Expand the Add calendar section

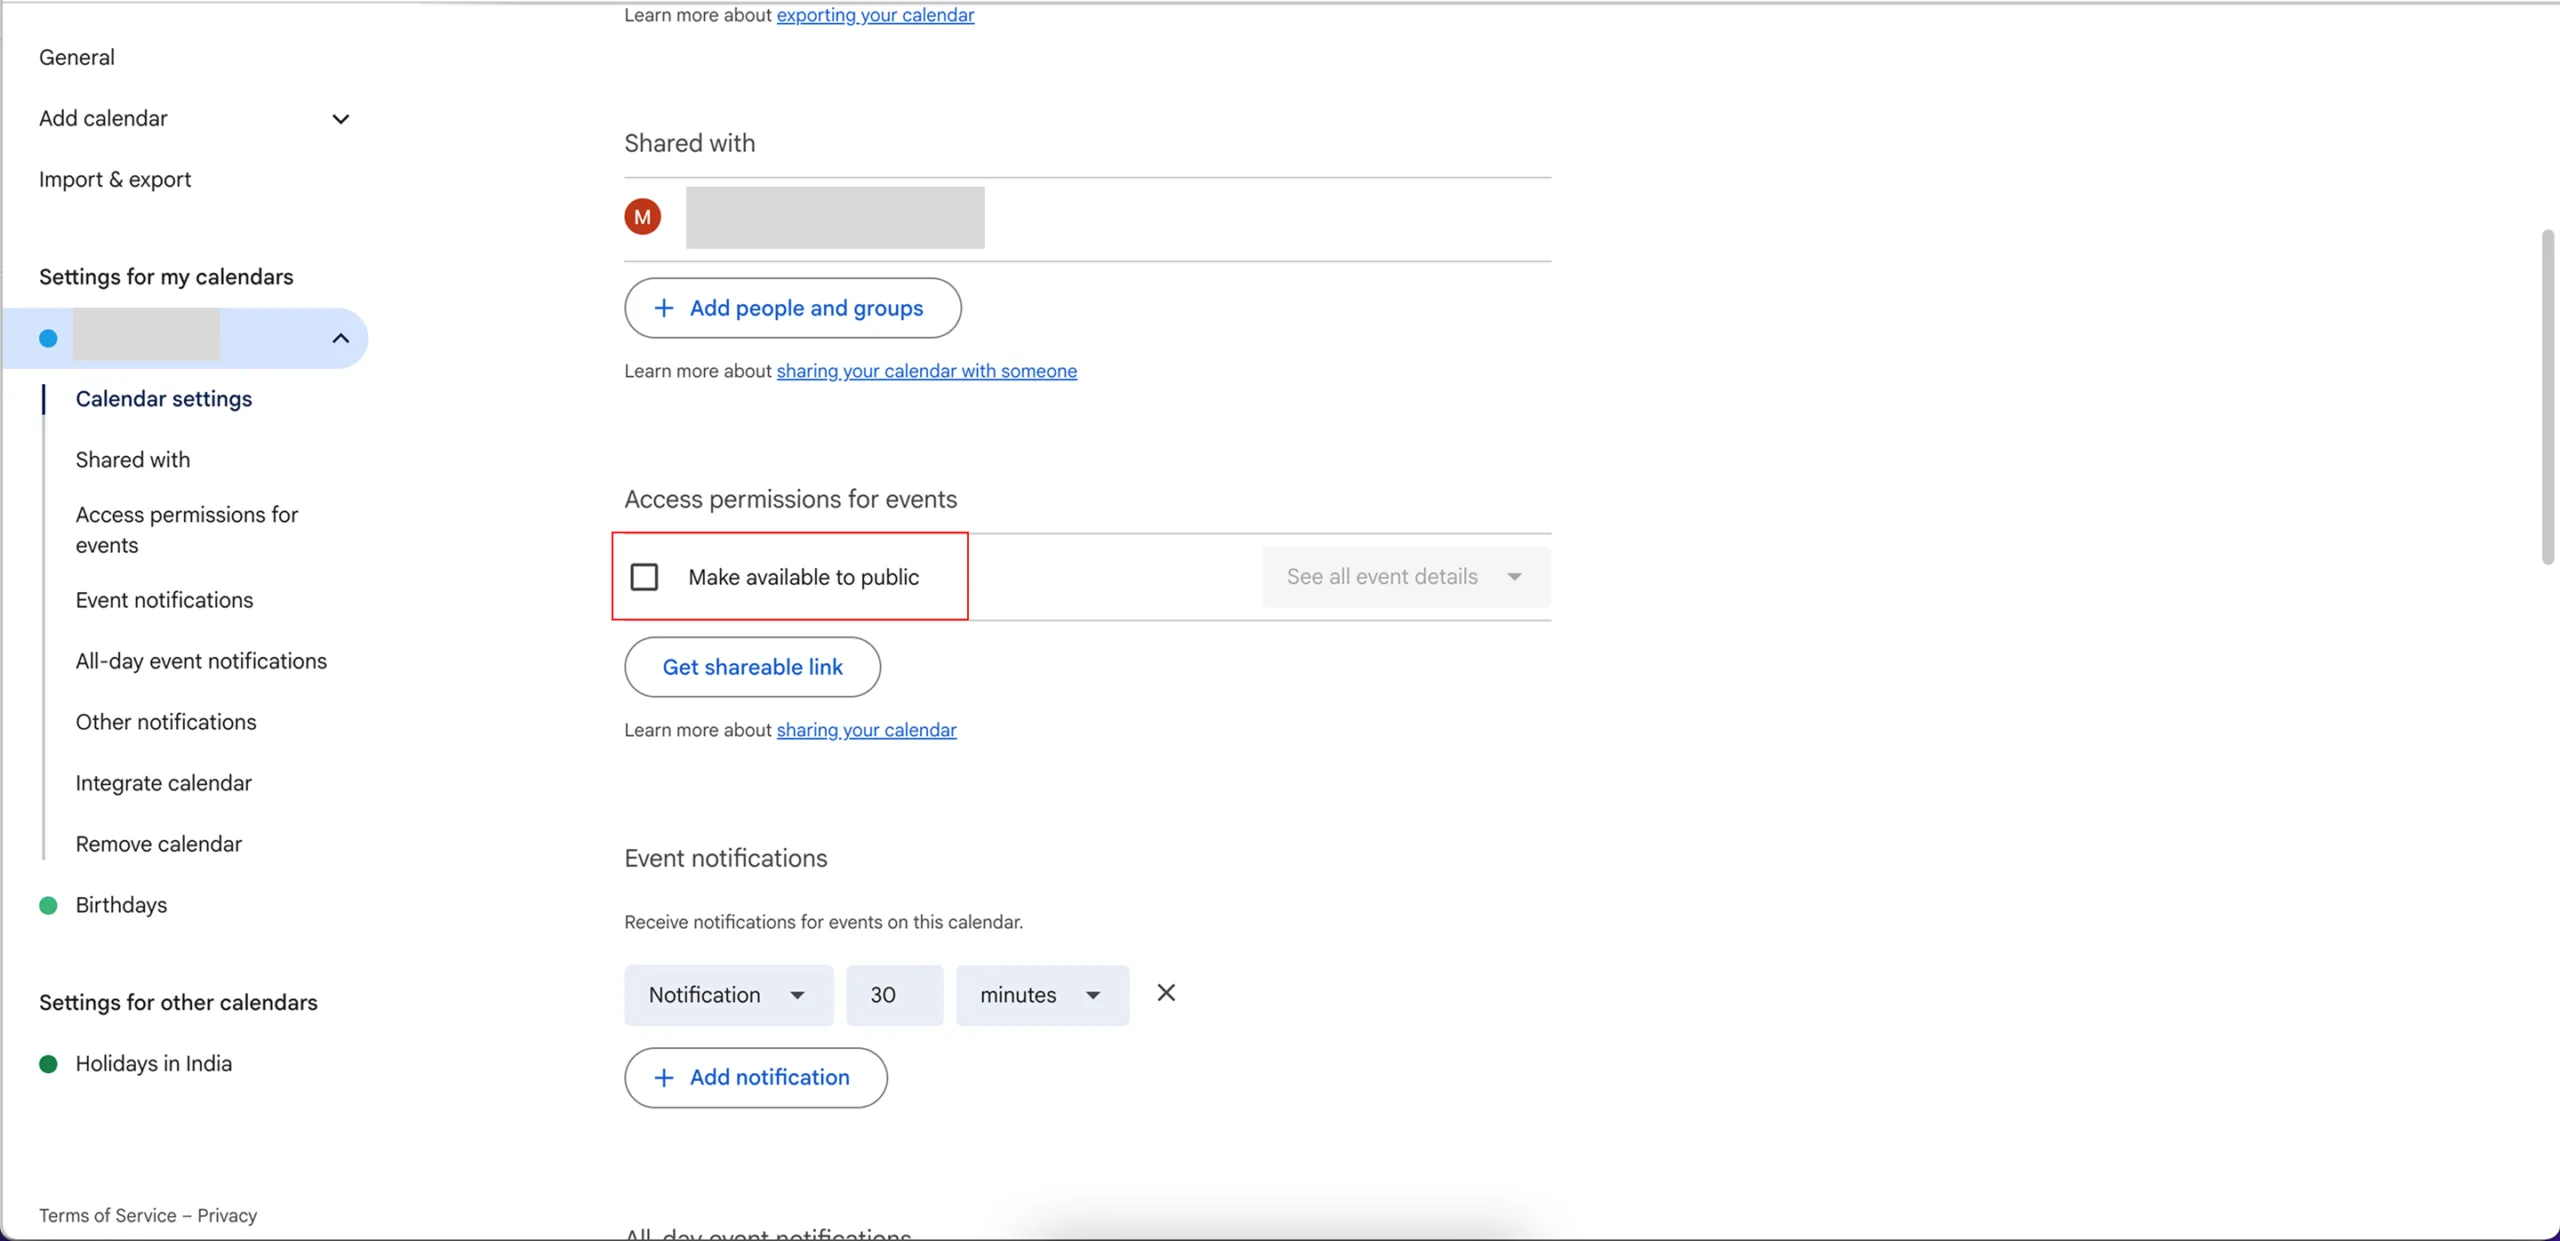pyautogui.click(x=339, y=118)
